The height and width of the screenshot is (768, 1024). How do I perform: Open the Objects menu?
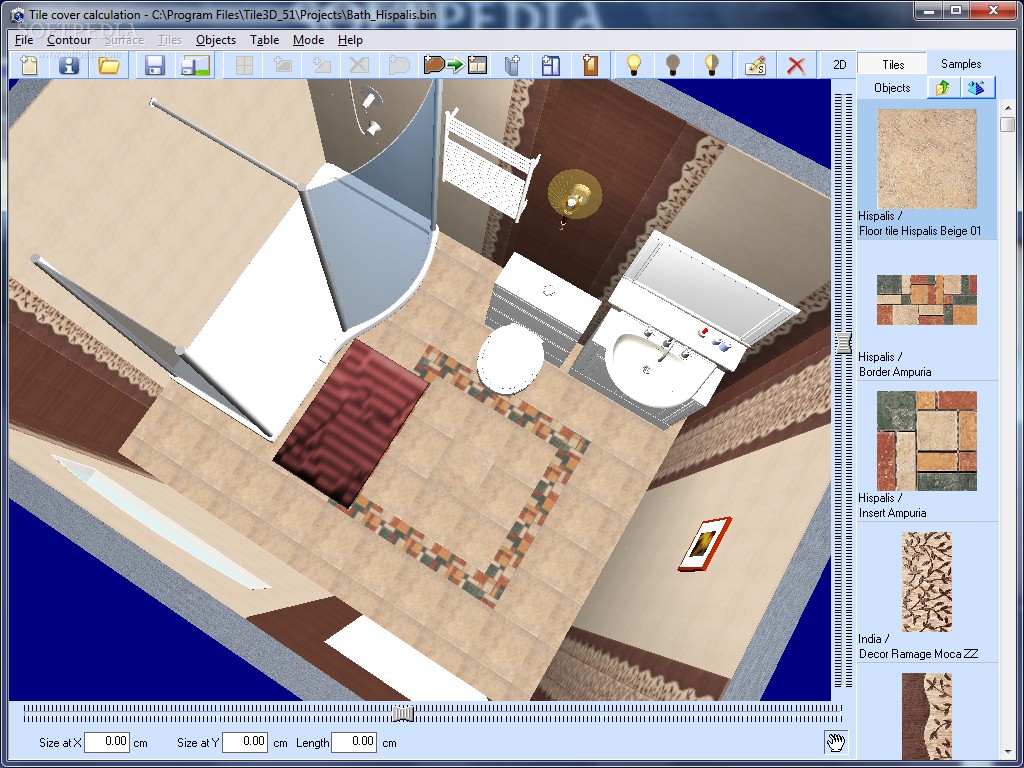pyautogui.click(x=216, y=40)
